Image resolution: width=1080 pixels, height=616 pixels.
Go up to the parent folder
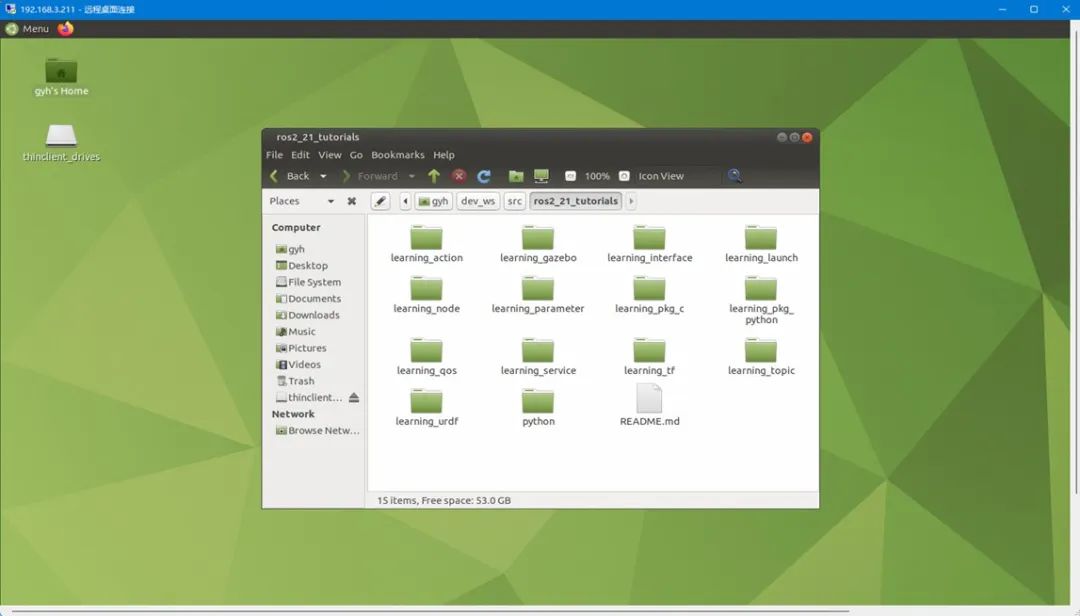434,176
